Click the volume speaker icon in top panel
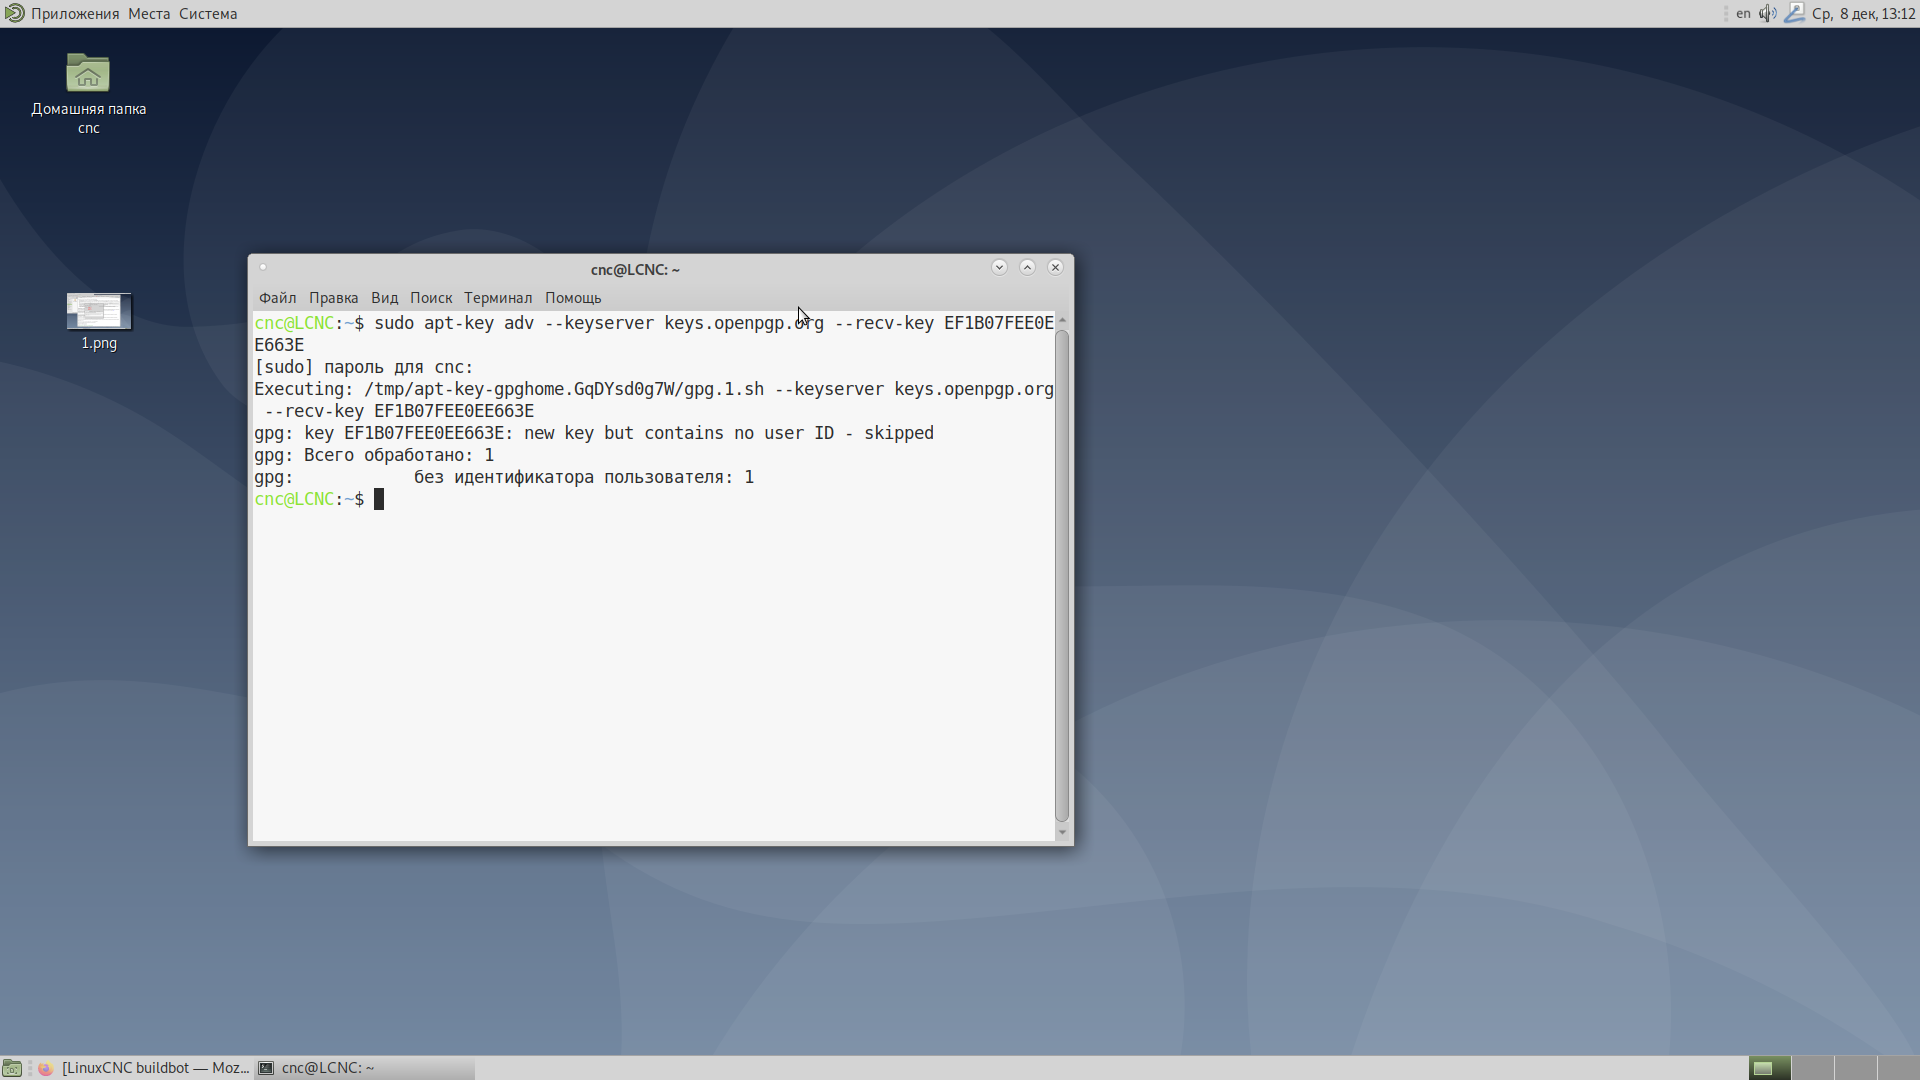This screenshot has height=1080, width=1920. [1767, 13]
